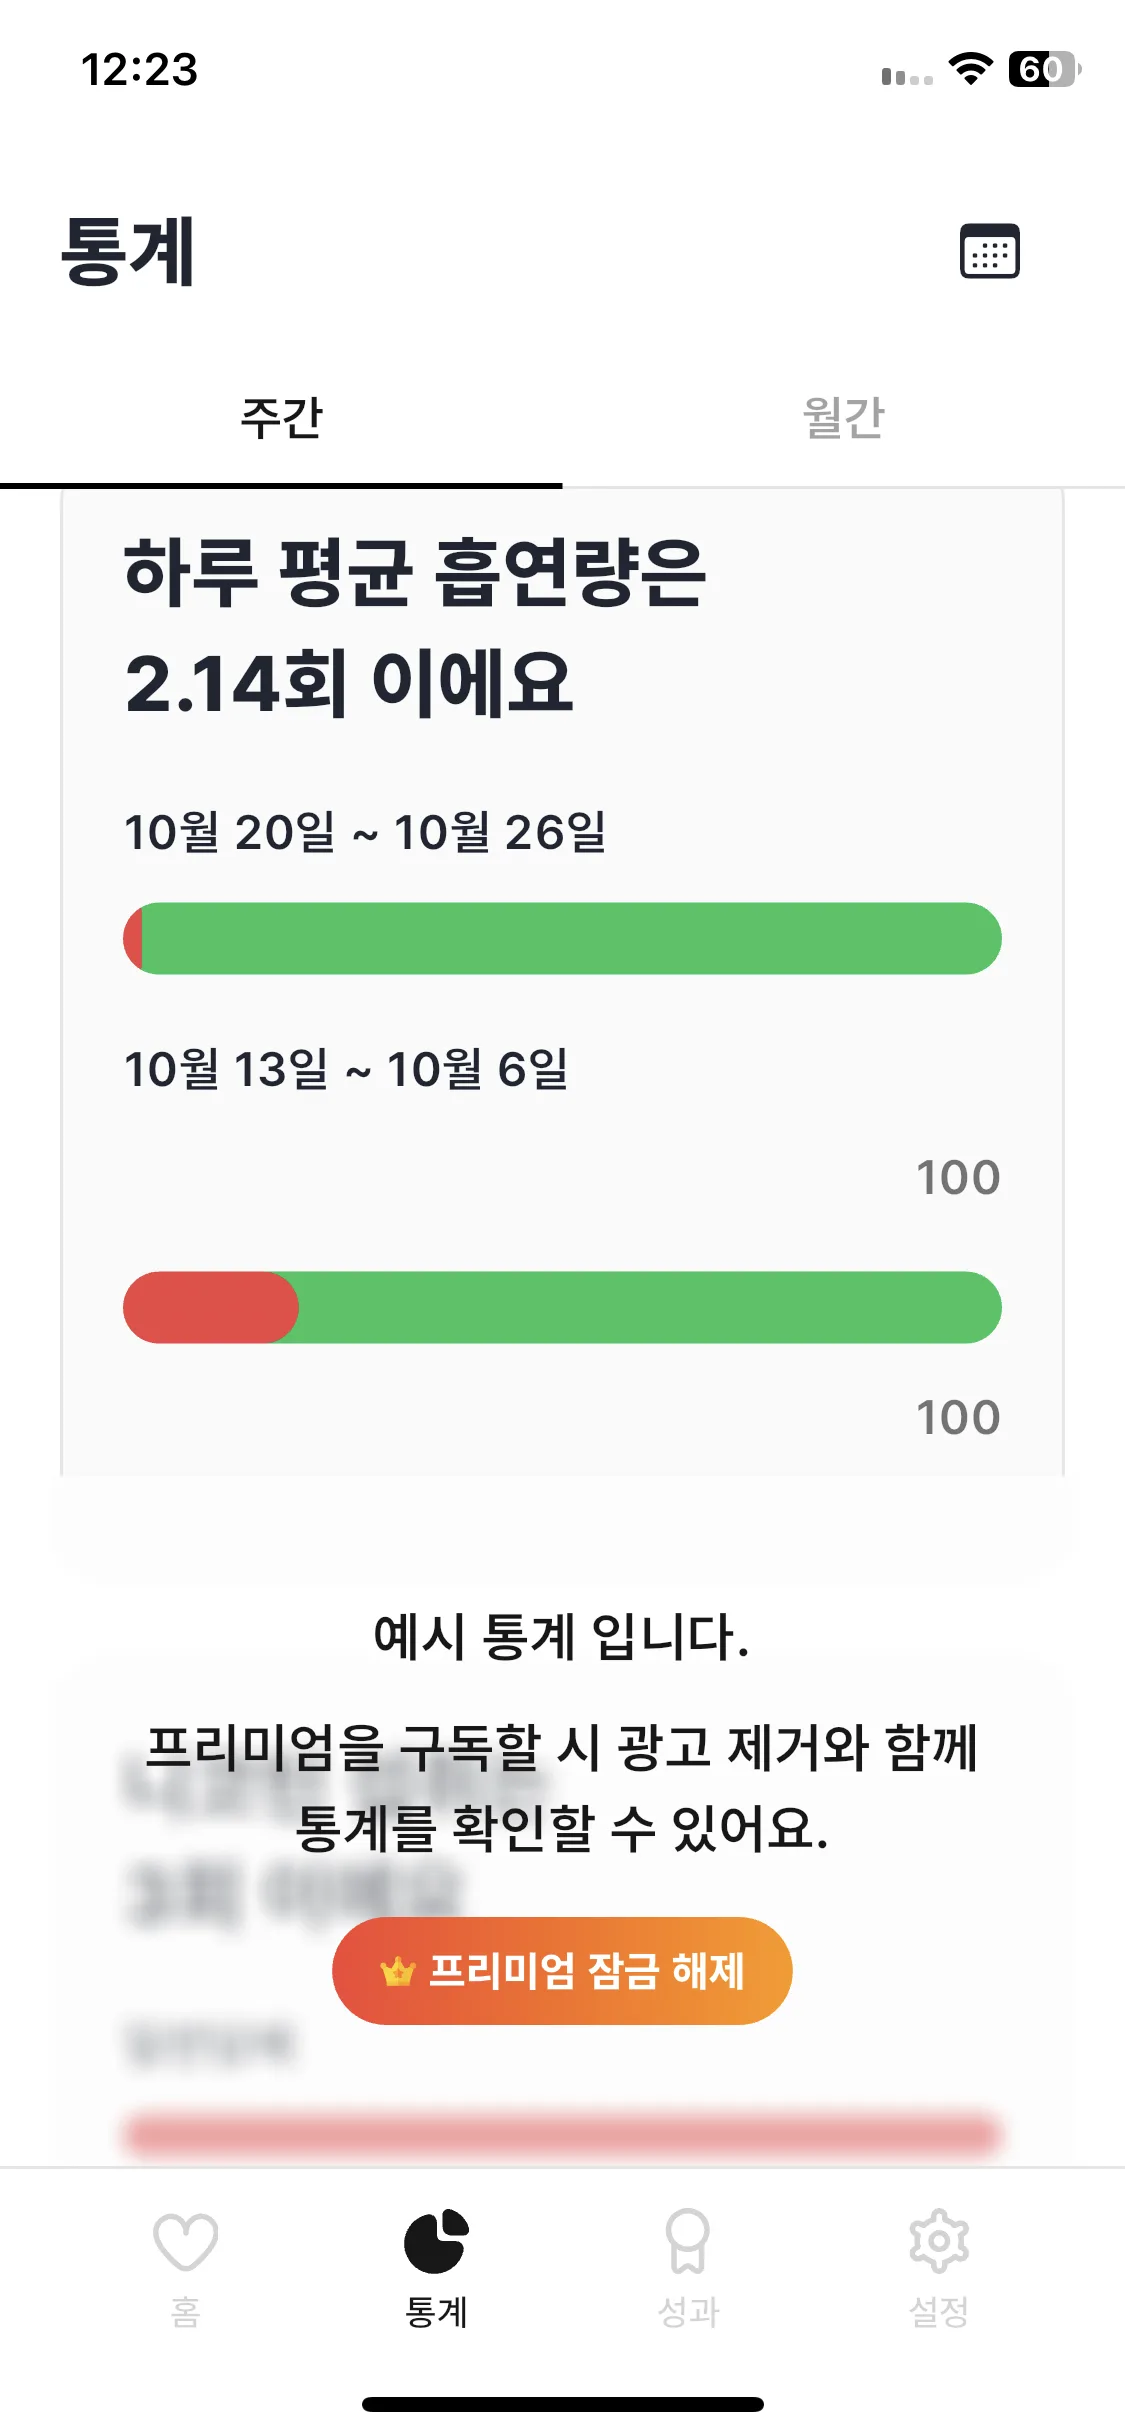This screenshot has height=2436, width=1125.
Task: Tap the crown icon on premium button
Action: 397,1971
